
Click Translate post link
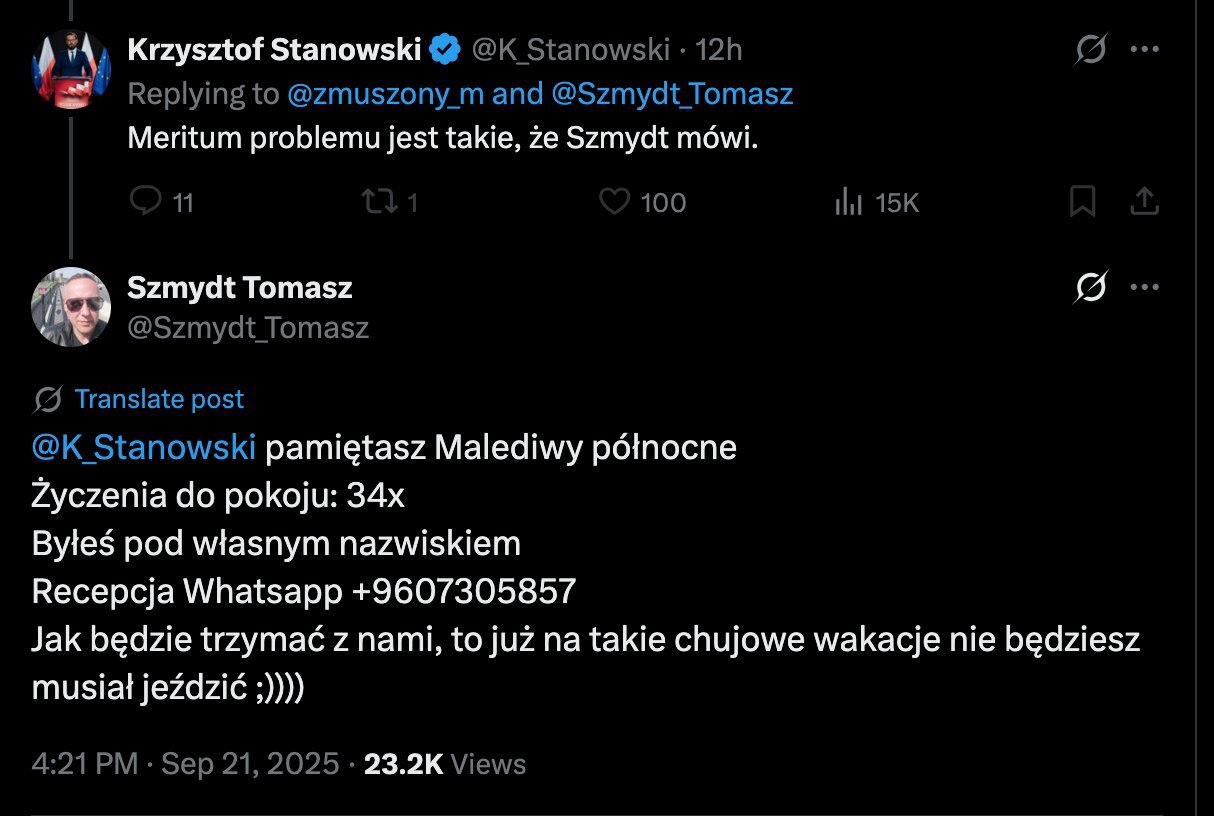pos(159,400)
